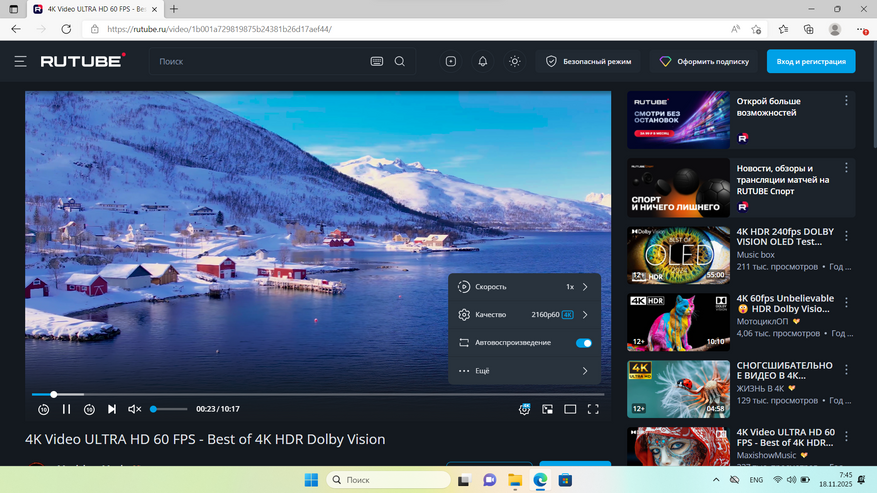Click Оформить подписку button

(x=704, y=61)
